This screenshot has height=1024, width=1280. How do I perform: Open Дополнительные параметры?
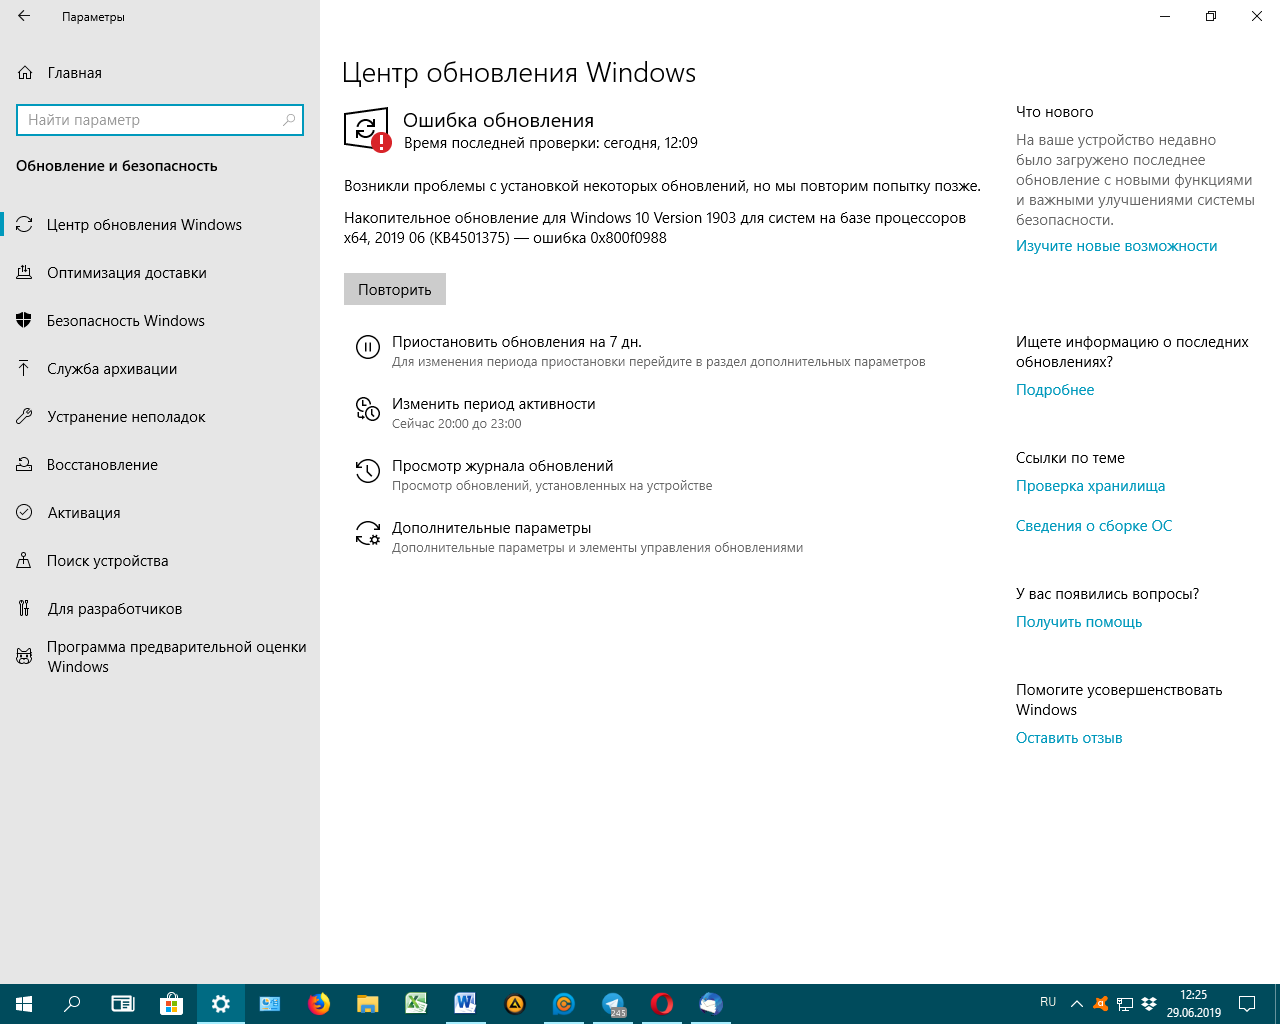[492, 528]
